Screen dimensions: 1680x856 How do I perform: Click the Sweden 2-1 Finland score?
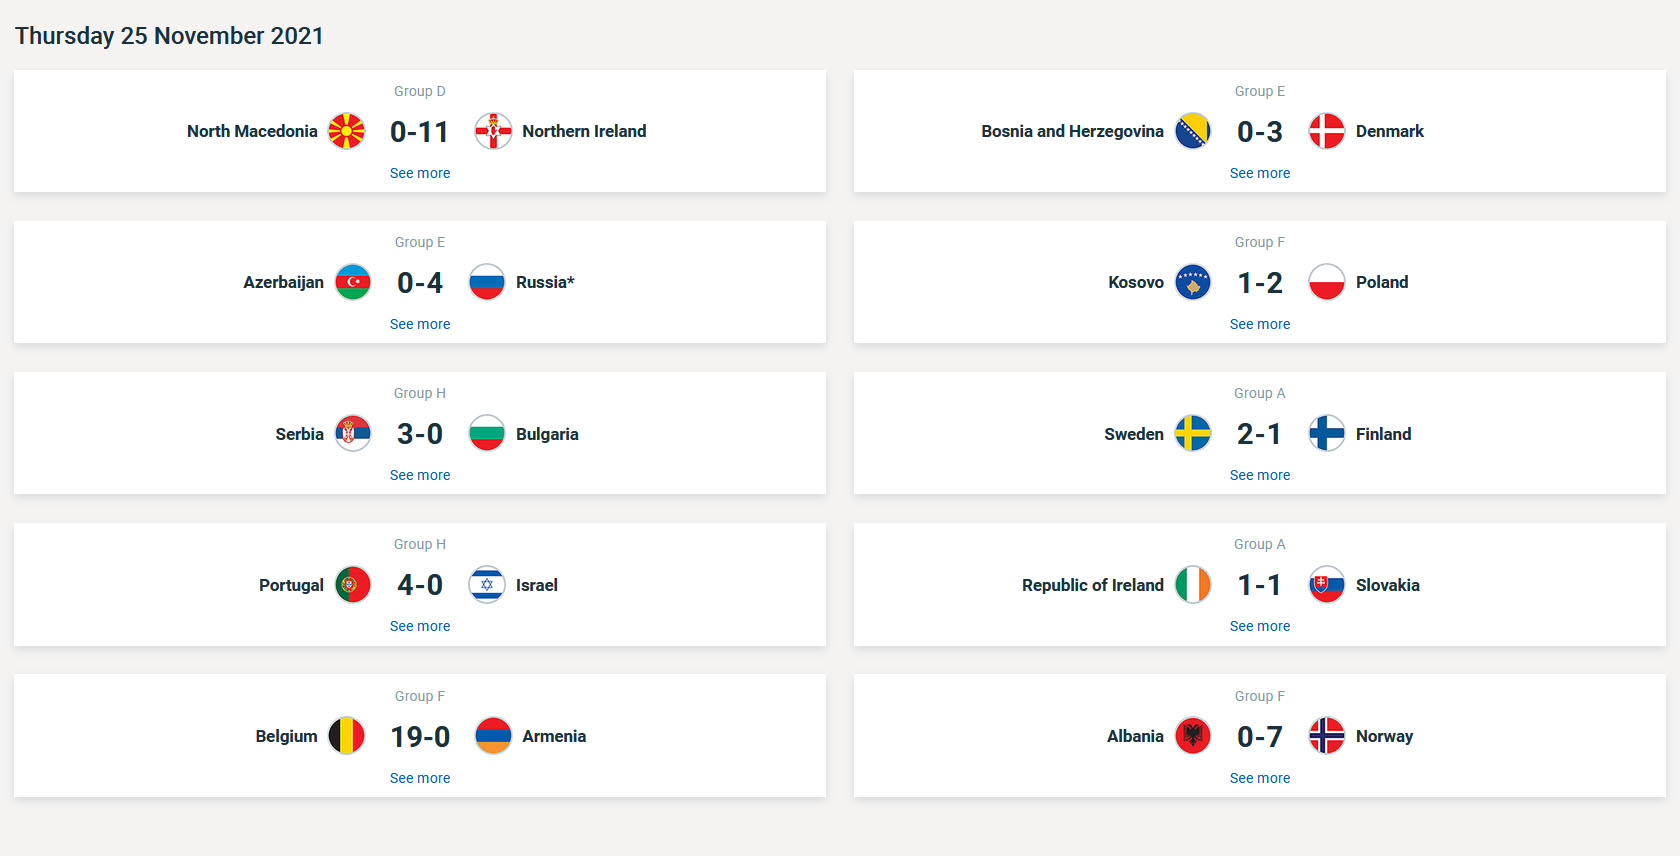pos(1260,434)
